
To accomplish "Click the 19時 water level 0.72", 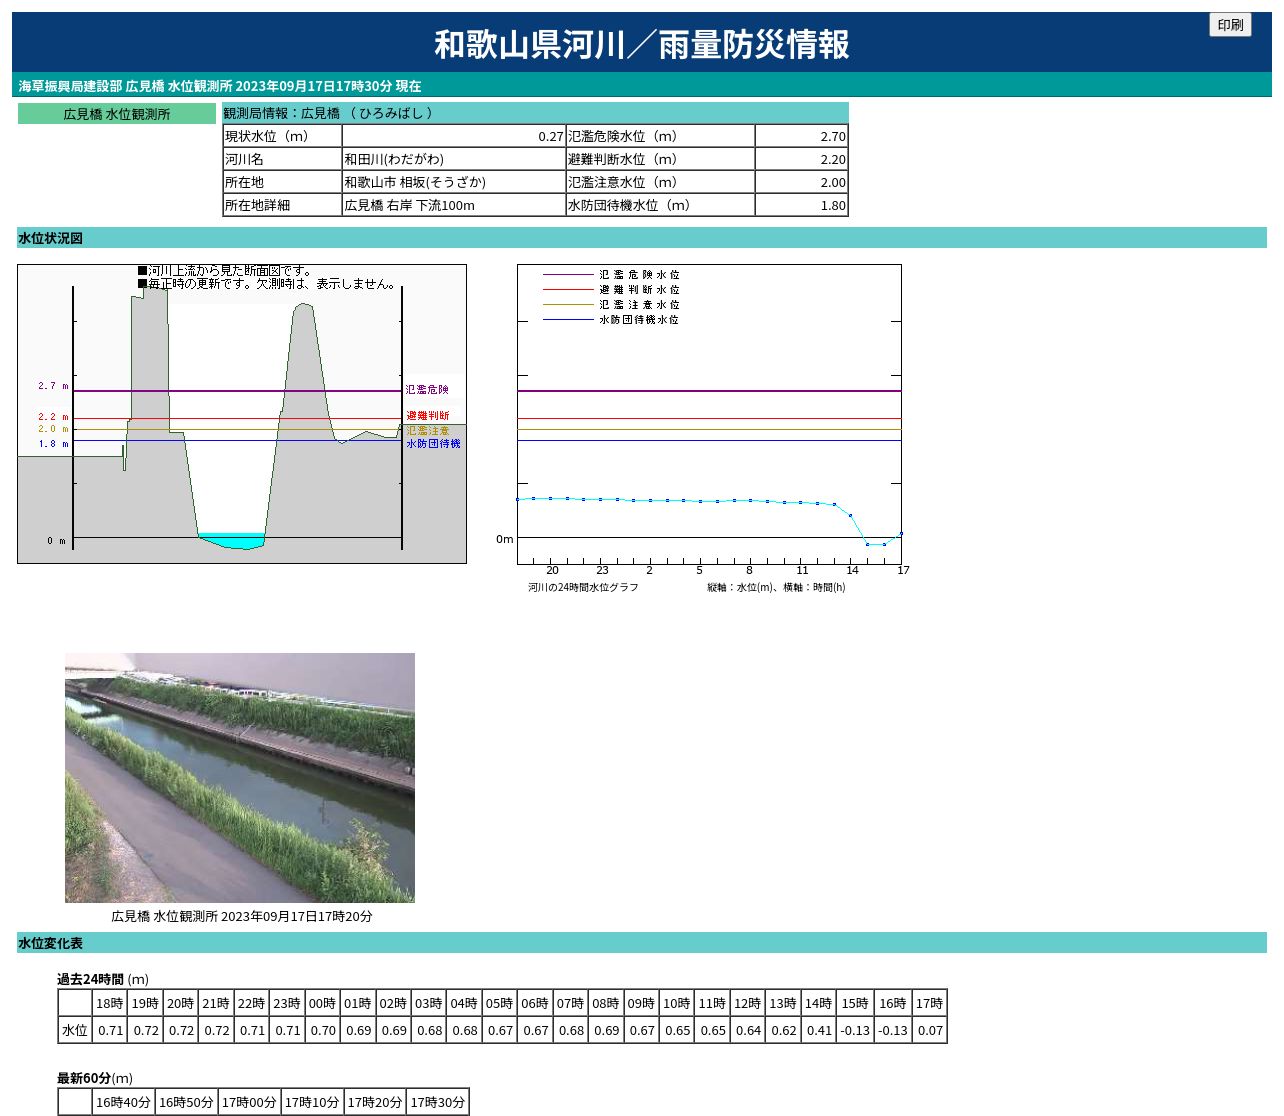I will pyautogui.click(x=146, y=1030).
